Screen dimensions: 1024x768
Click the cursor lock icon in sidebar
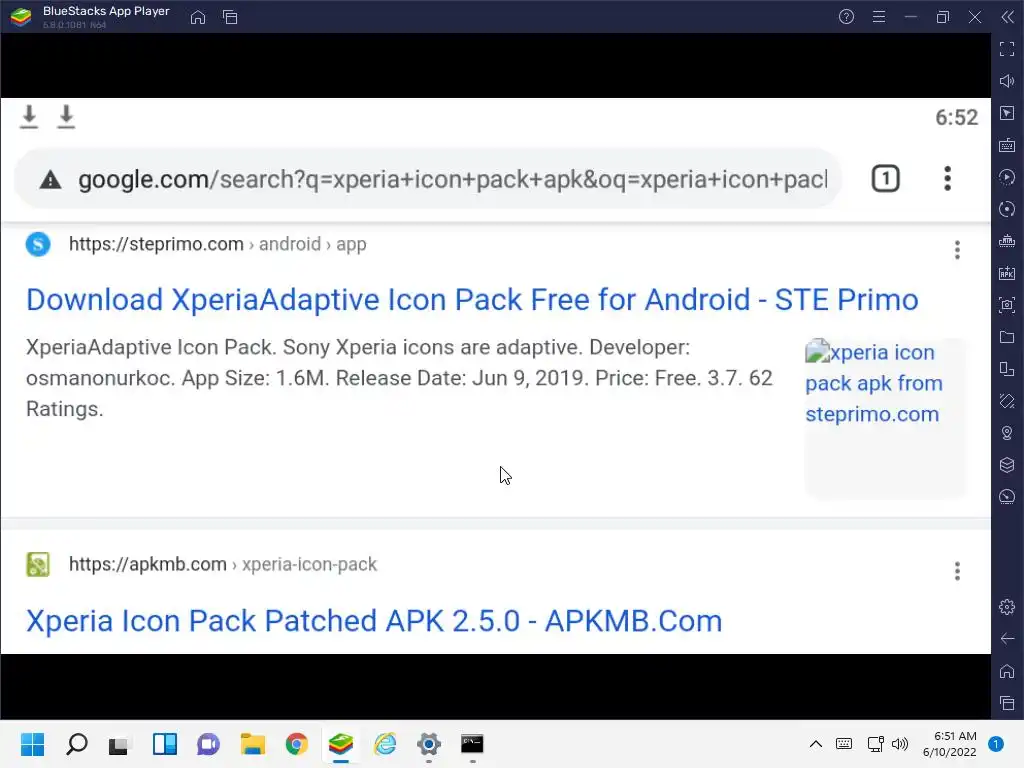click(x=1007, y=113)
